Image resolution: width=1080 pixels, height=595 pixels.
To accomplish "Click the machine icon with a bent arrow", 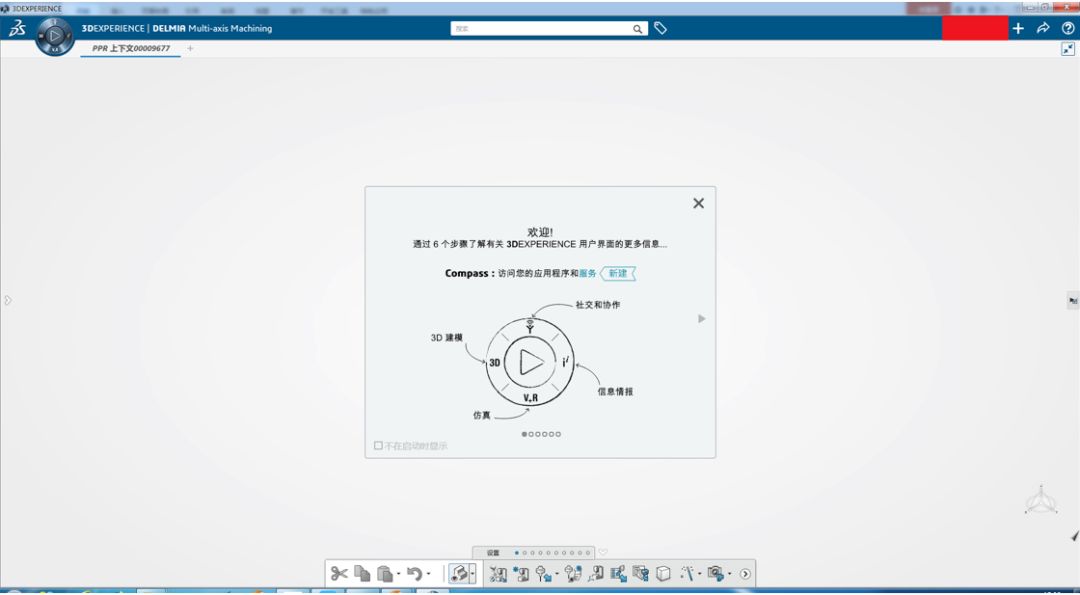I will pos(596,574).
